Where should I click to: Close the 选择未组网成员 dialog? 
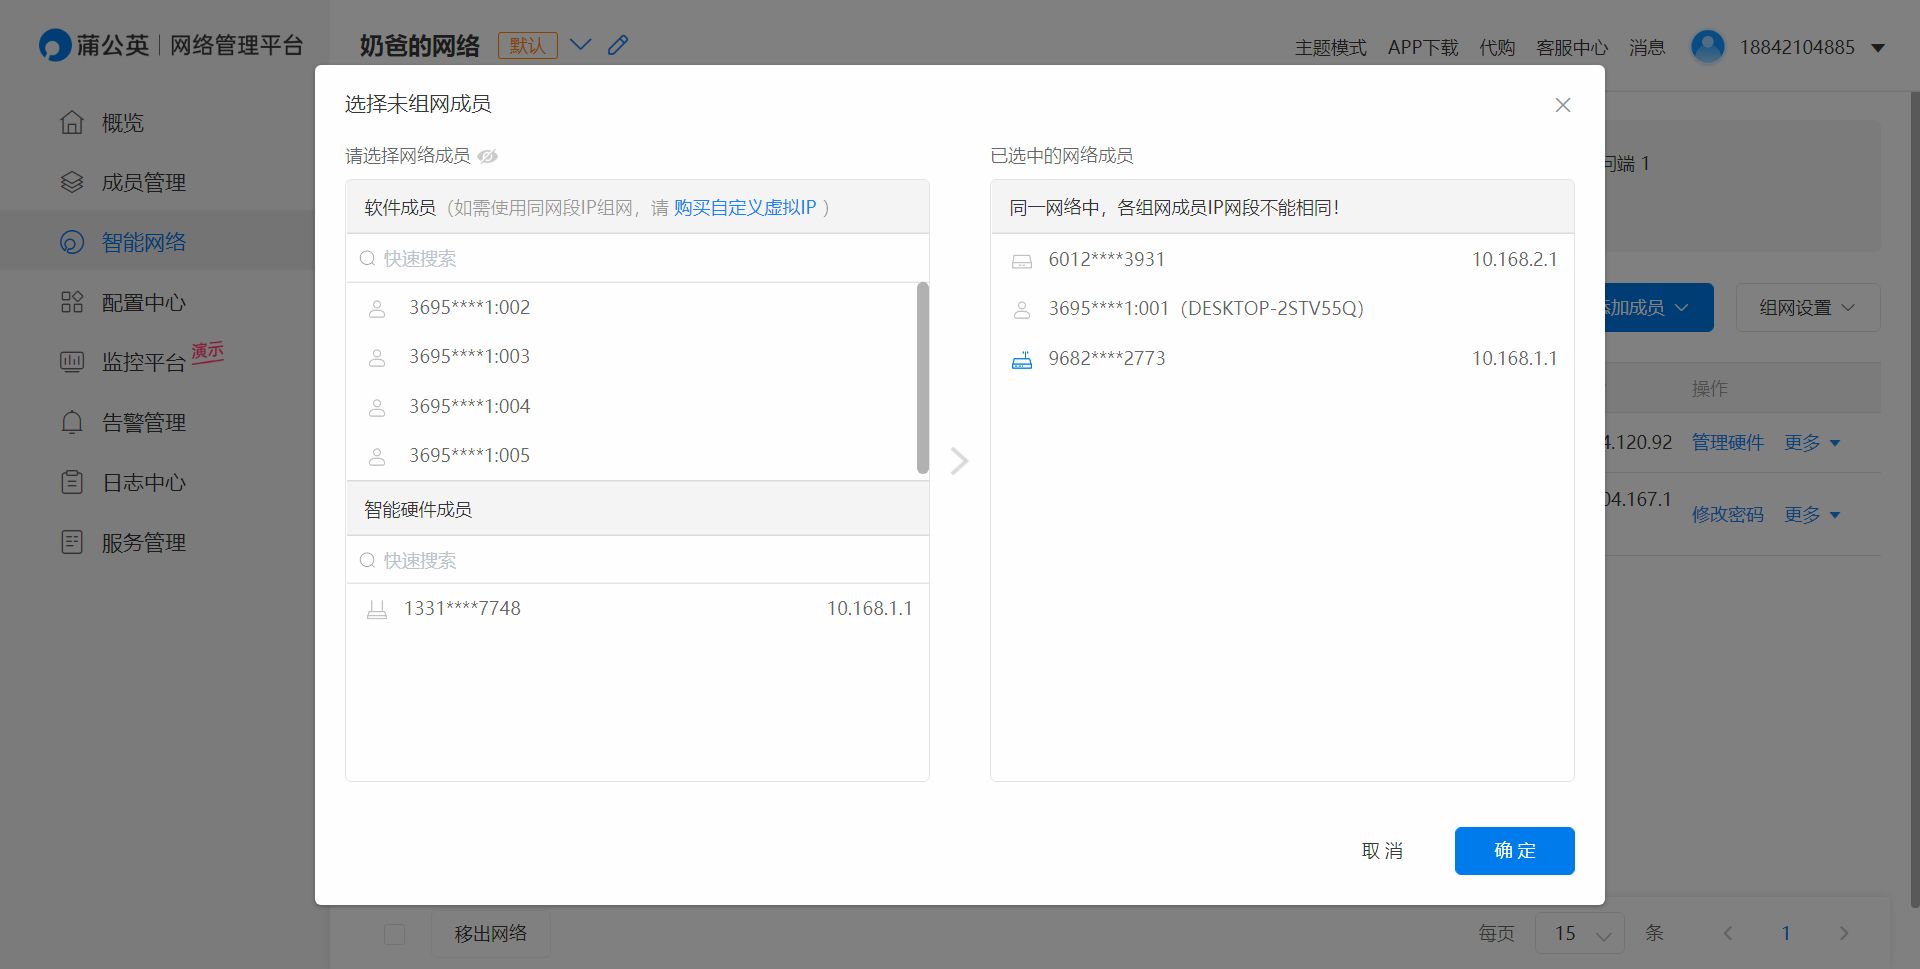click(1562, 105)
